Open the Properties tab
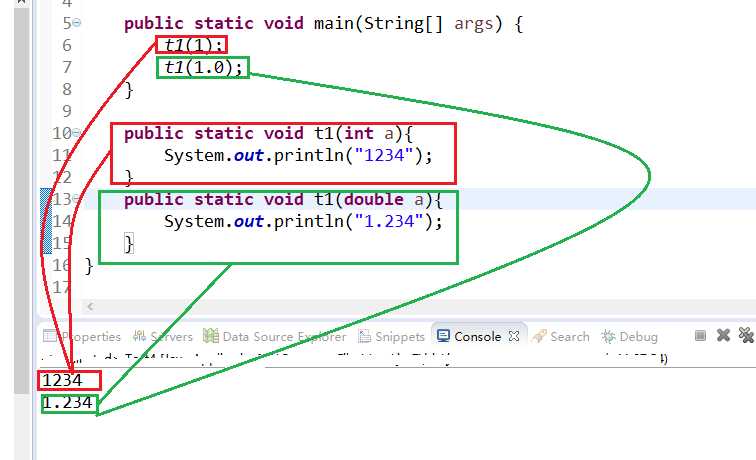 coord(82,336)
